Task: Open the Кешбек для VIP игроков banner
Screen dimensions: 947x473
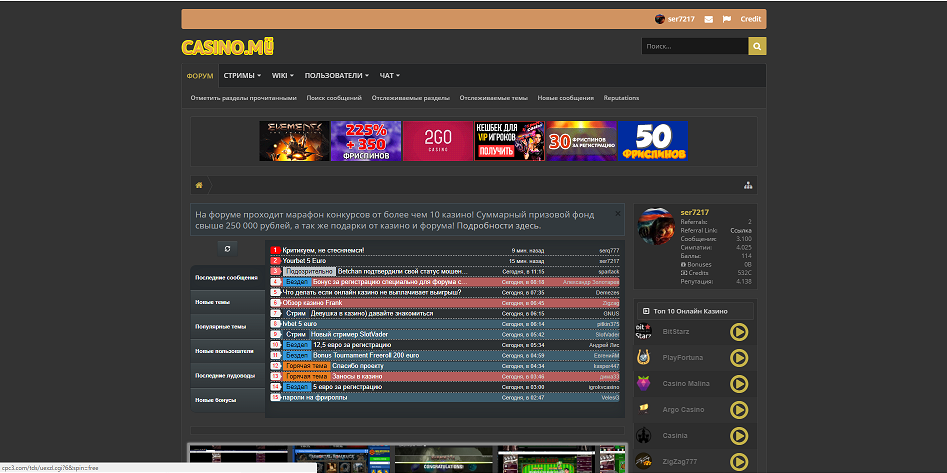Action: (x=510, y=141)
